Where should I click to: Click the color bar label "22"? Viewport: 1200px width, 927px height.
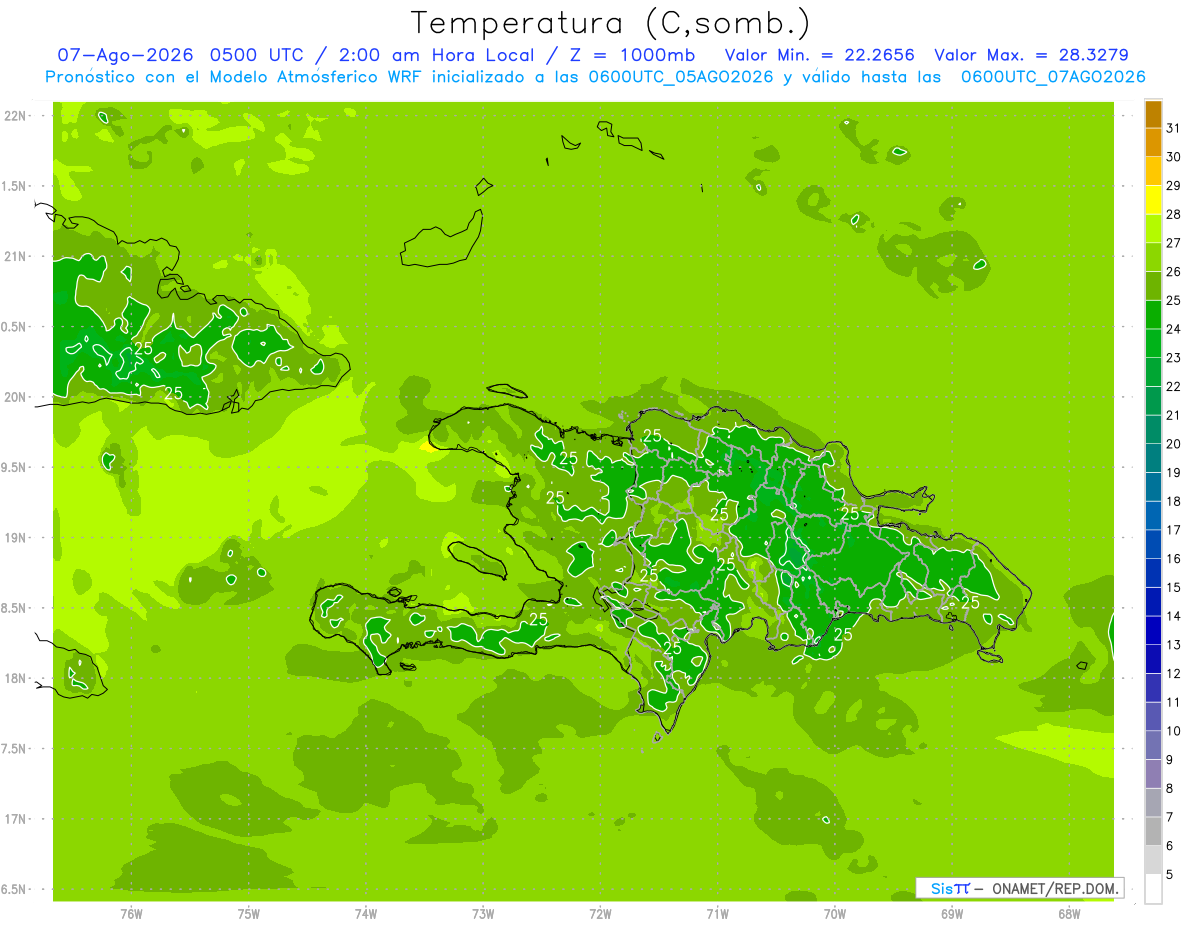click(1174, 387)
